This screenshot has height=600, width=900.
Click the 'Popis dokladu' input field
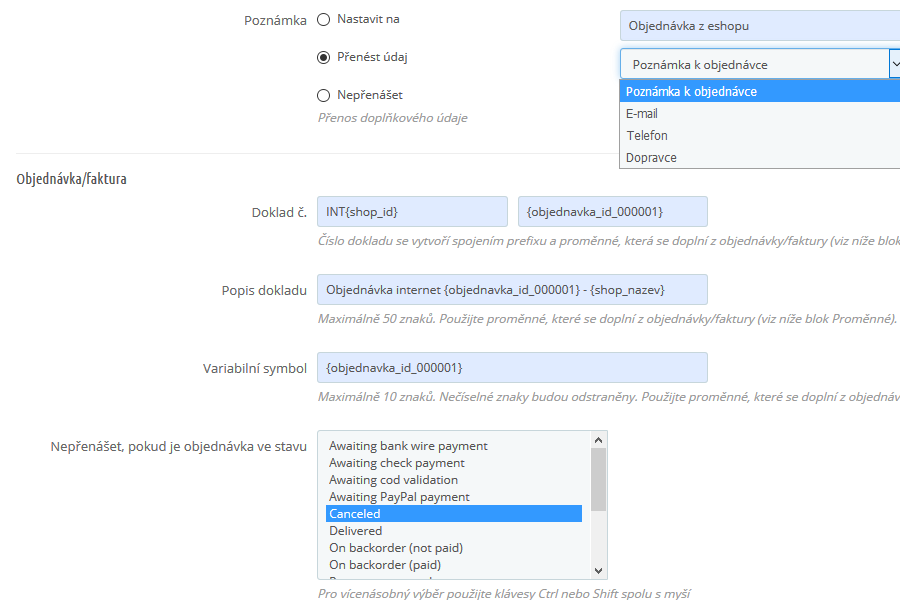pyautogui.click(x=512, y=290)
